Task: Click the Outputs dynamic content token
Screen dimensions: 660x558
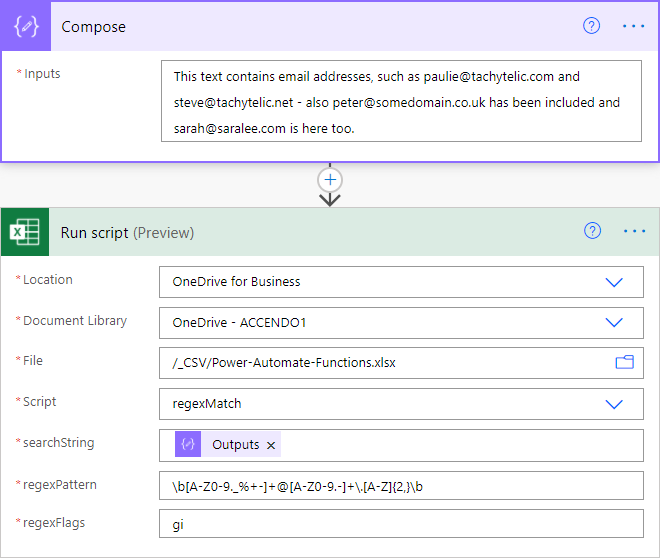Action: [x=234, y=445]
